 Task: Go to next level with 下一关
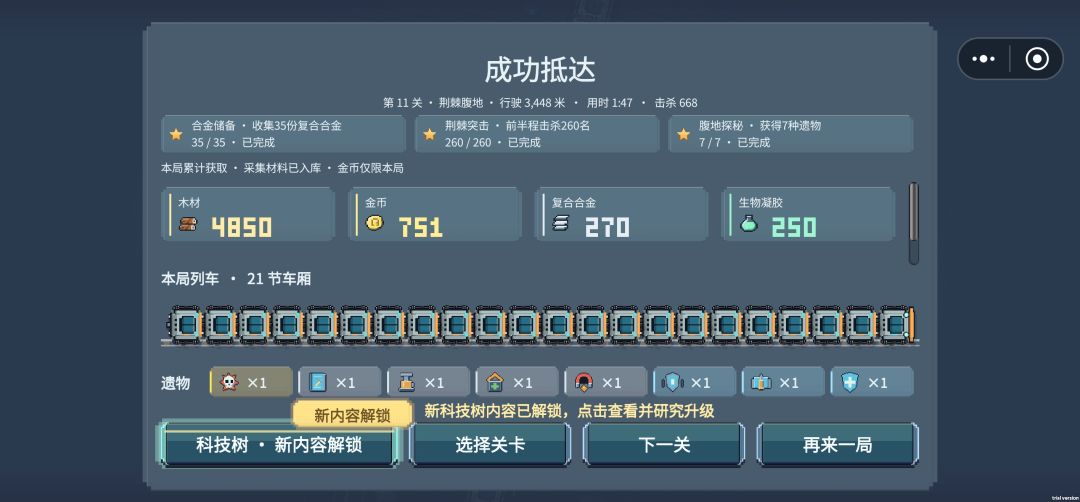click(x=664, y=445)
